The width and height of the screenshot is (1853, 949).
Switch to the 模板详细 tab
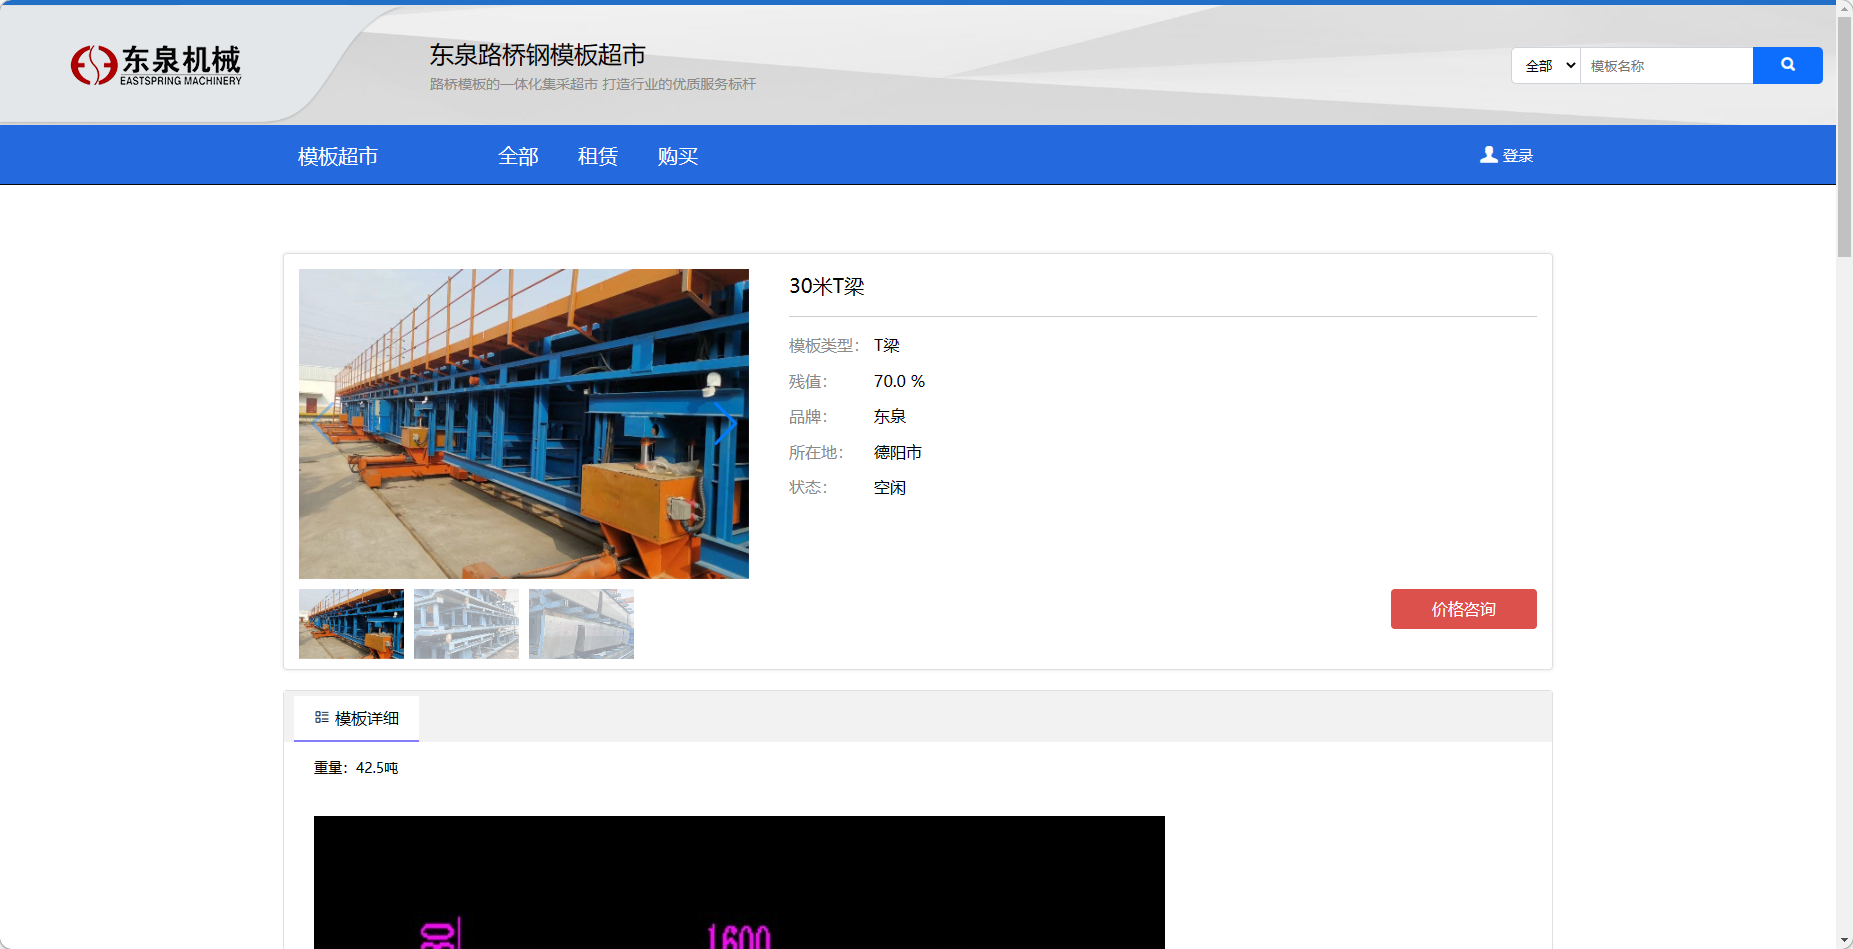(x=356, y=718)
